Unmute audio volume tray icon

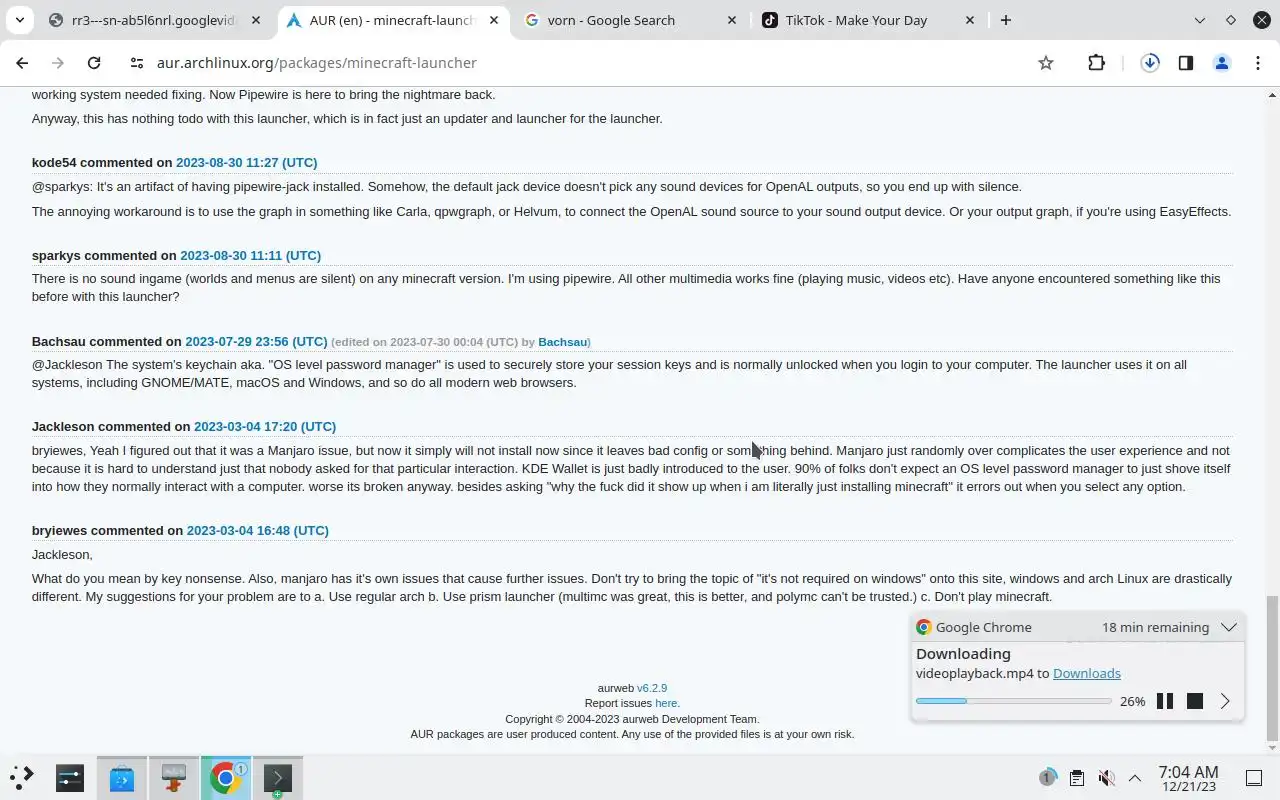[x=1106, y=777]
